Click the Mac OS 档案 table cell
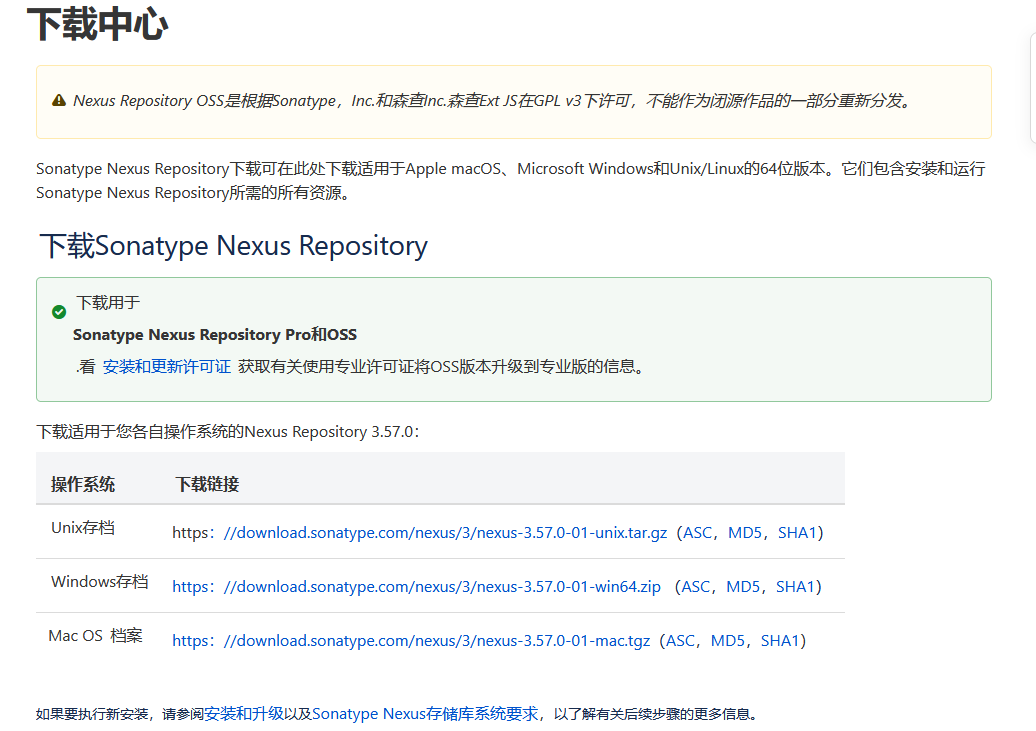Screen dimensions: 1036x731 tap(95, 636)
